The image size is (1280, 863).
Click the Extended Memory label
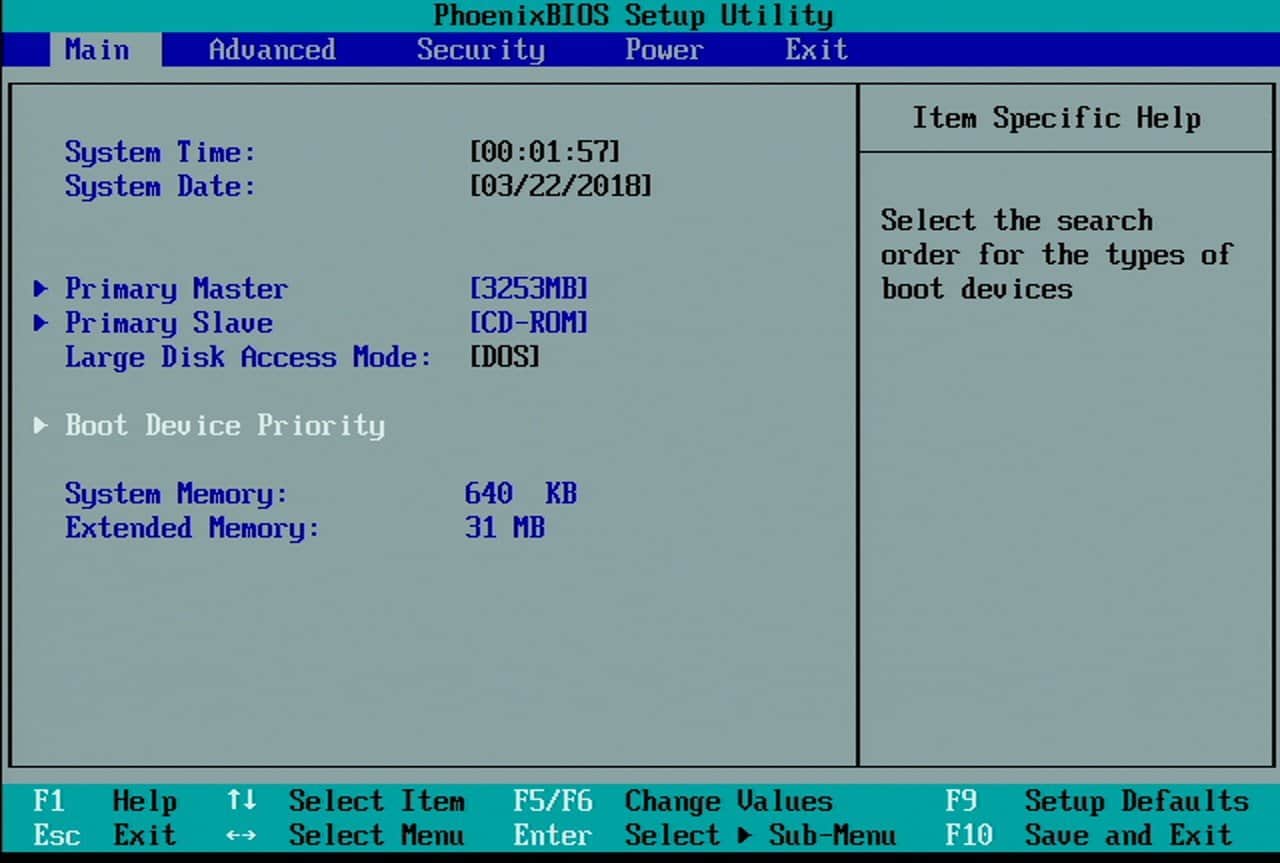click(x=192, y=529)
